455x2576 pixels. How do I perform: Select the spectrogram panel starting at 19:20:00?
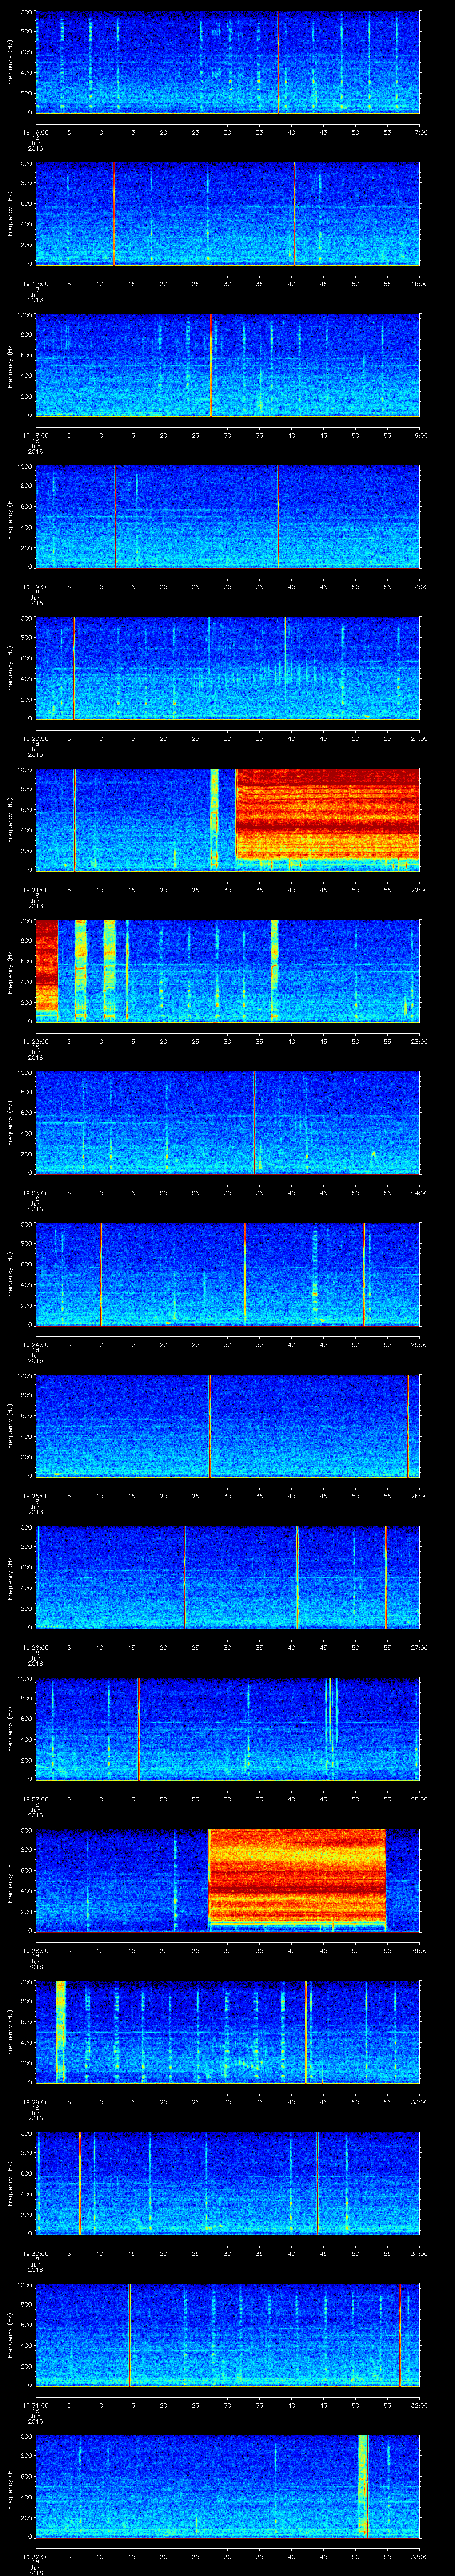227,668
